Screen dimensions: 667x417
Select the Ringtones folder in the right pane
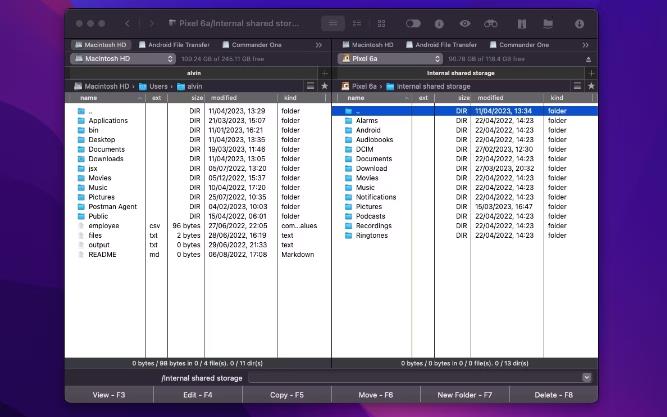pyautogui.click(x=465, y=235)
